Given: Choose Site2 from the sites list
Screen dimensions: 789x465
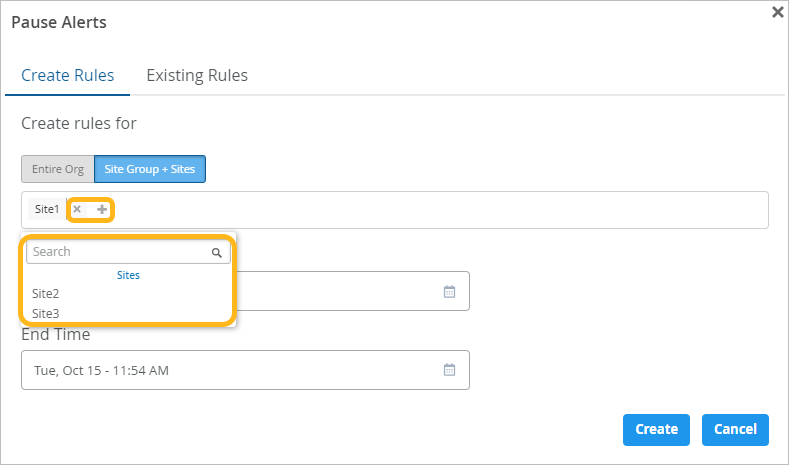Looking at the screenshot, I should click(x=46, y=294).
